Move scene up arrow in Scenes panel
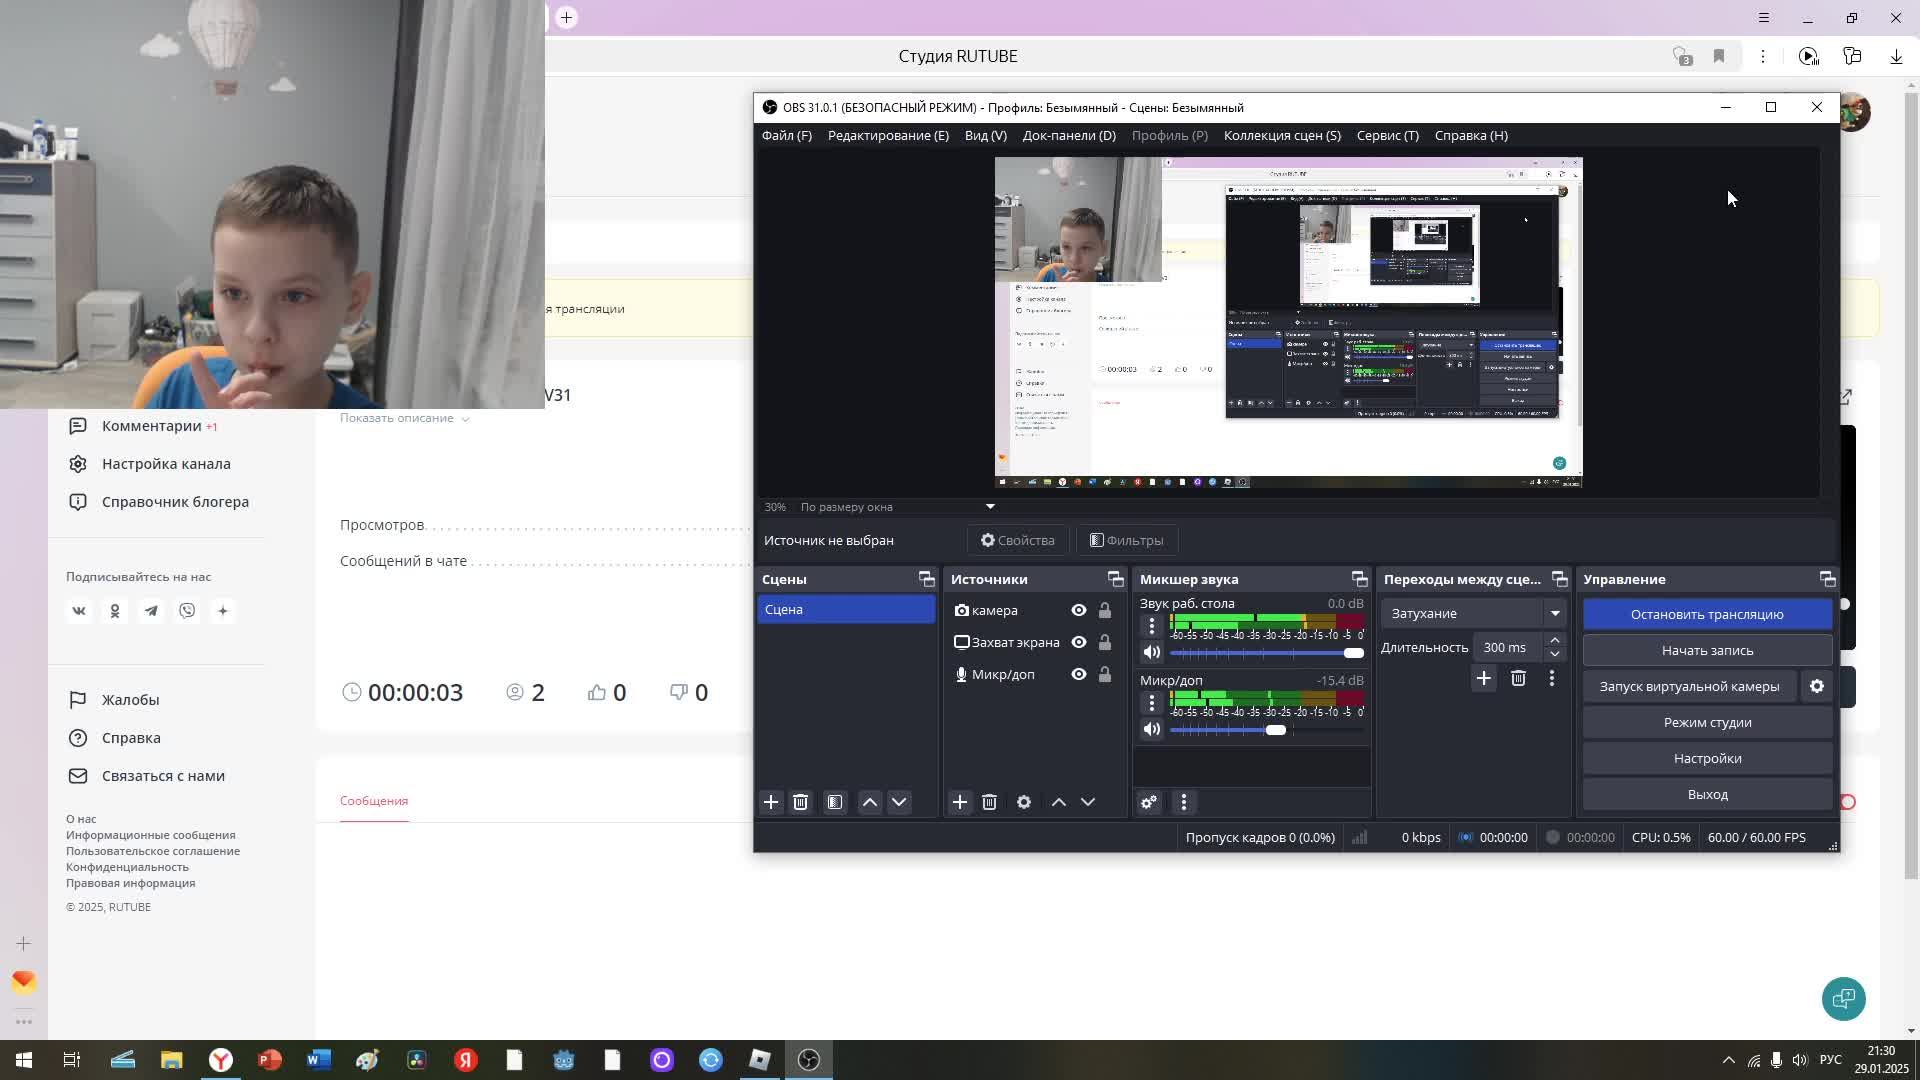 [870, 802]
